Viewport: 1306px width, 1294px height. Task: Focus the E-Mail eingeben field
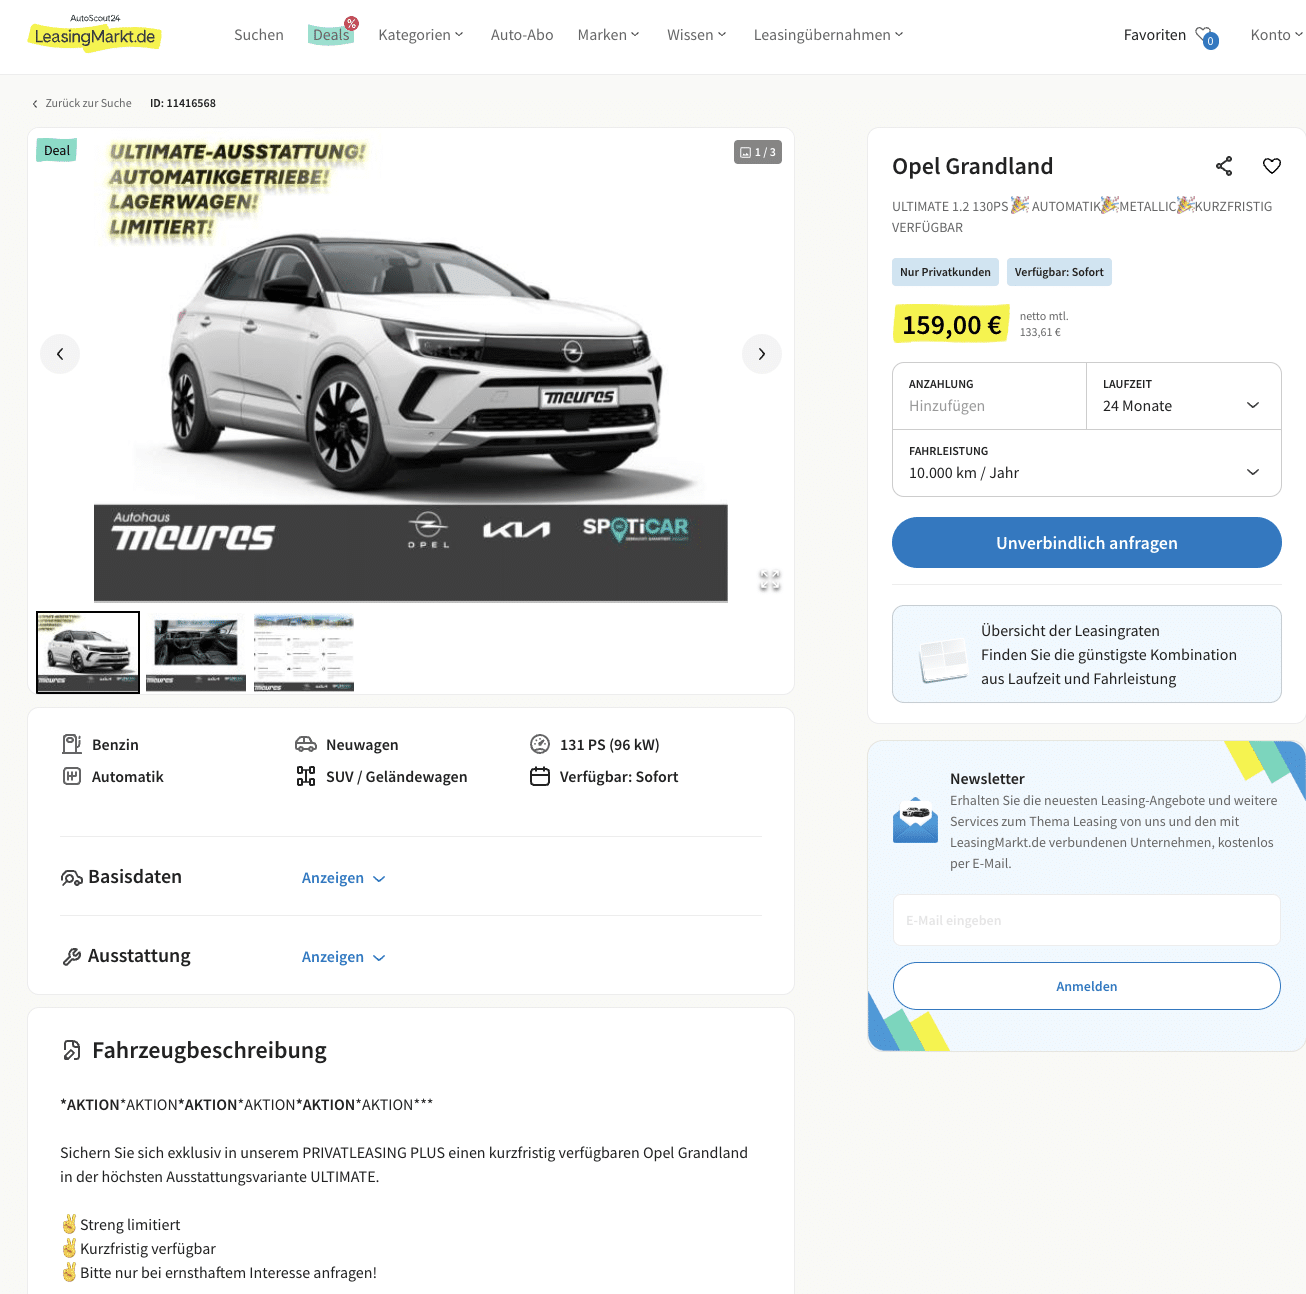(x=1087, y=920)
